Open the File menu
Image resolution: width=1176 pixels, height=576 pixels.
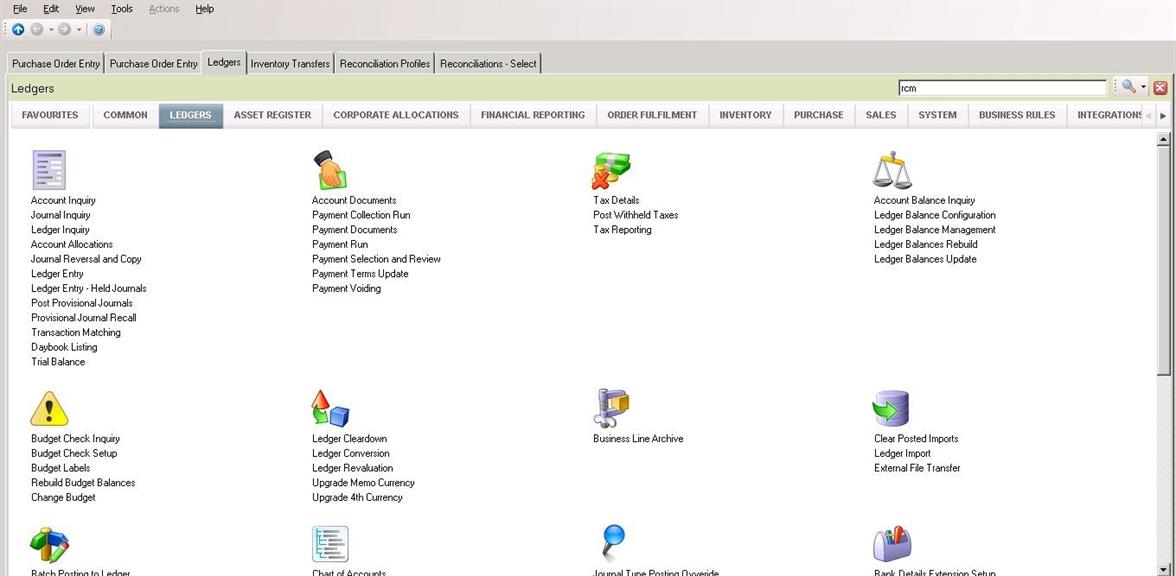pyautogui.click(x=20, y=9)
